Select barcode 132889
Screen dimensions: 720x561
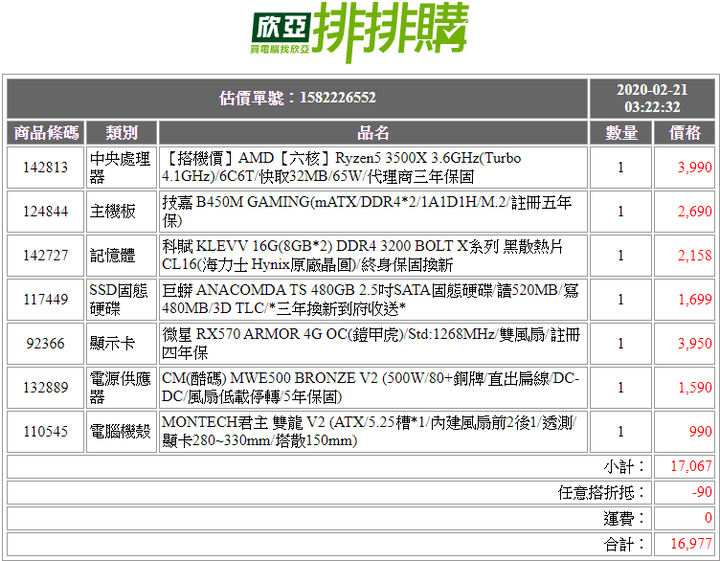[45, 387]
